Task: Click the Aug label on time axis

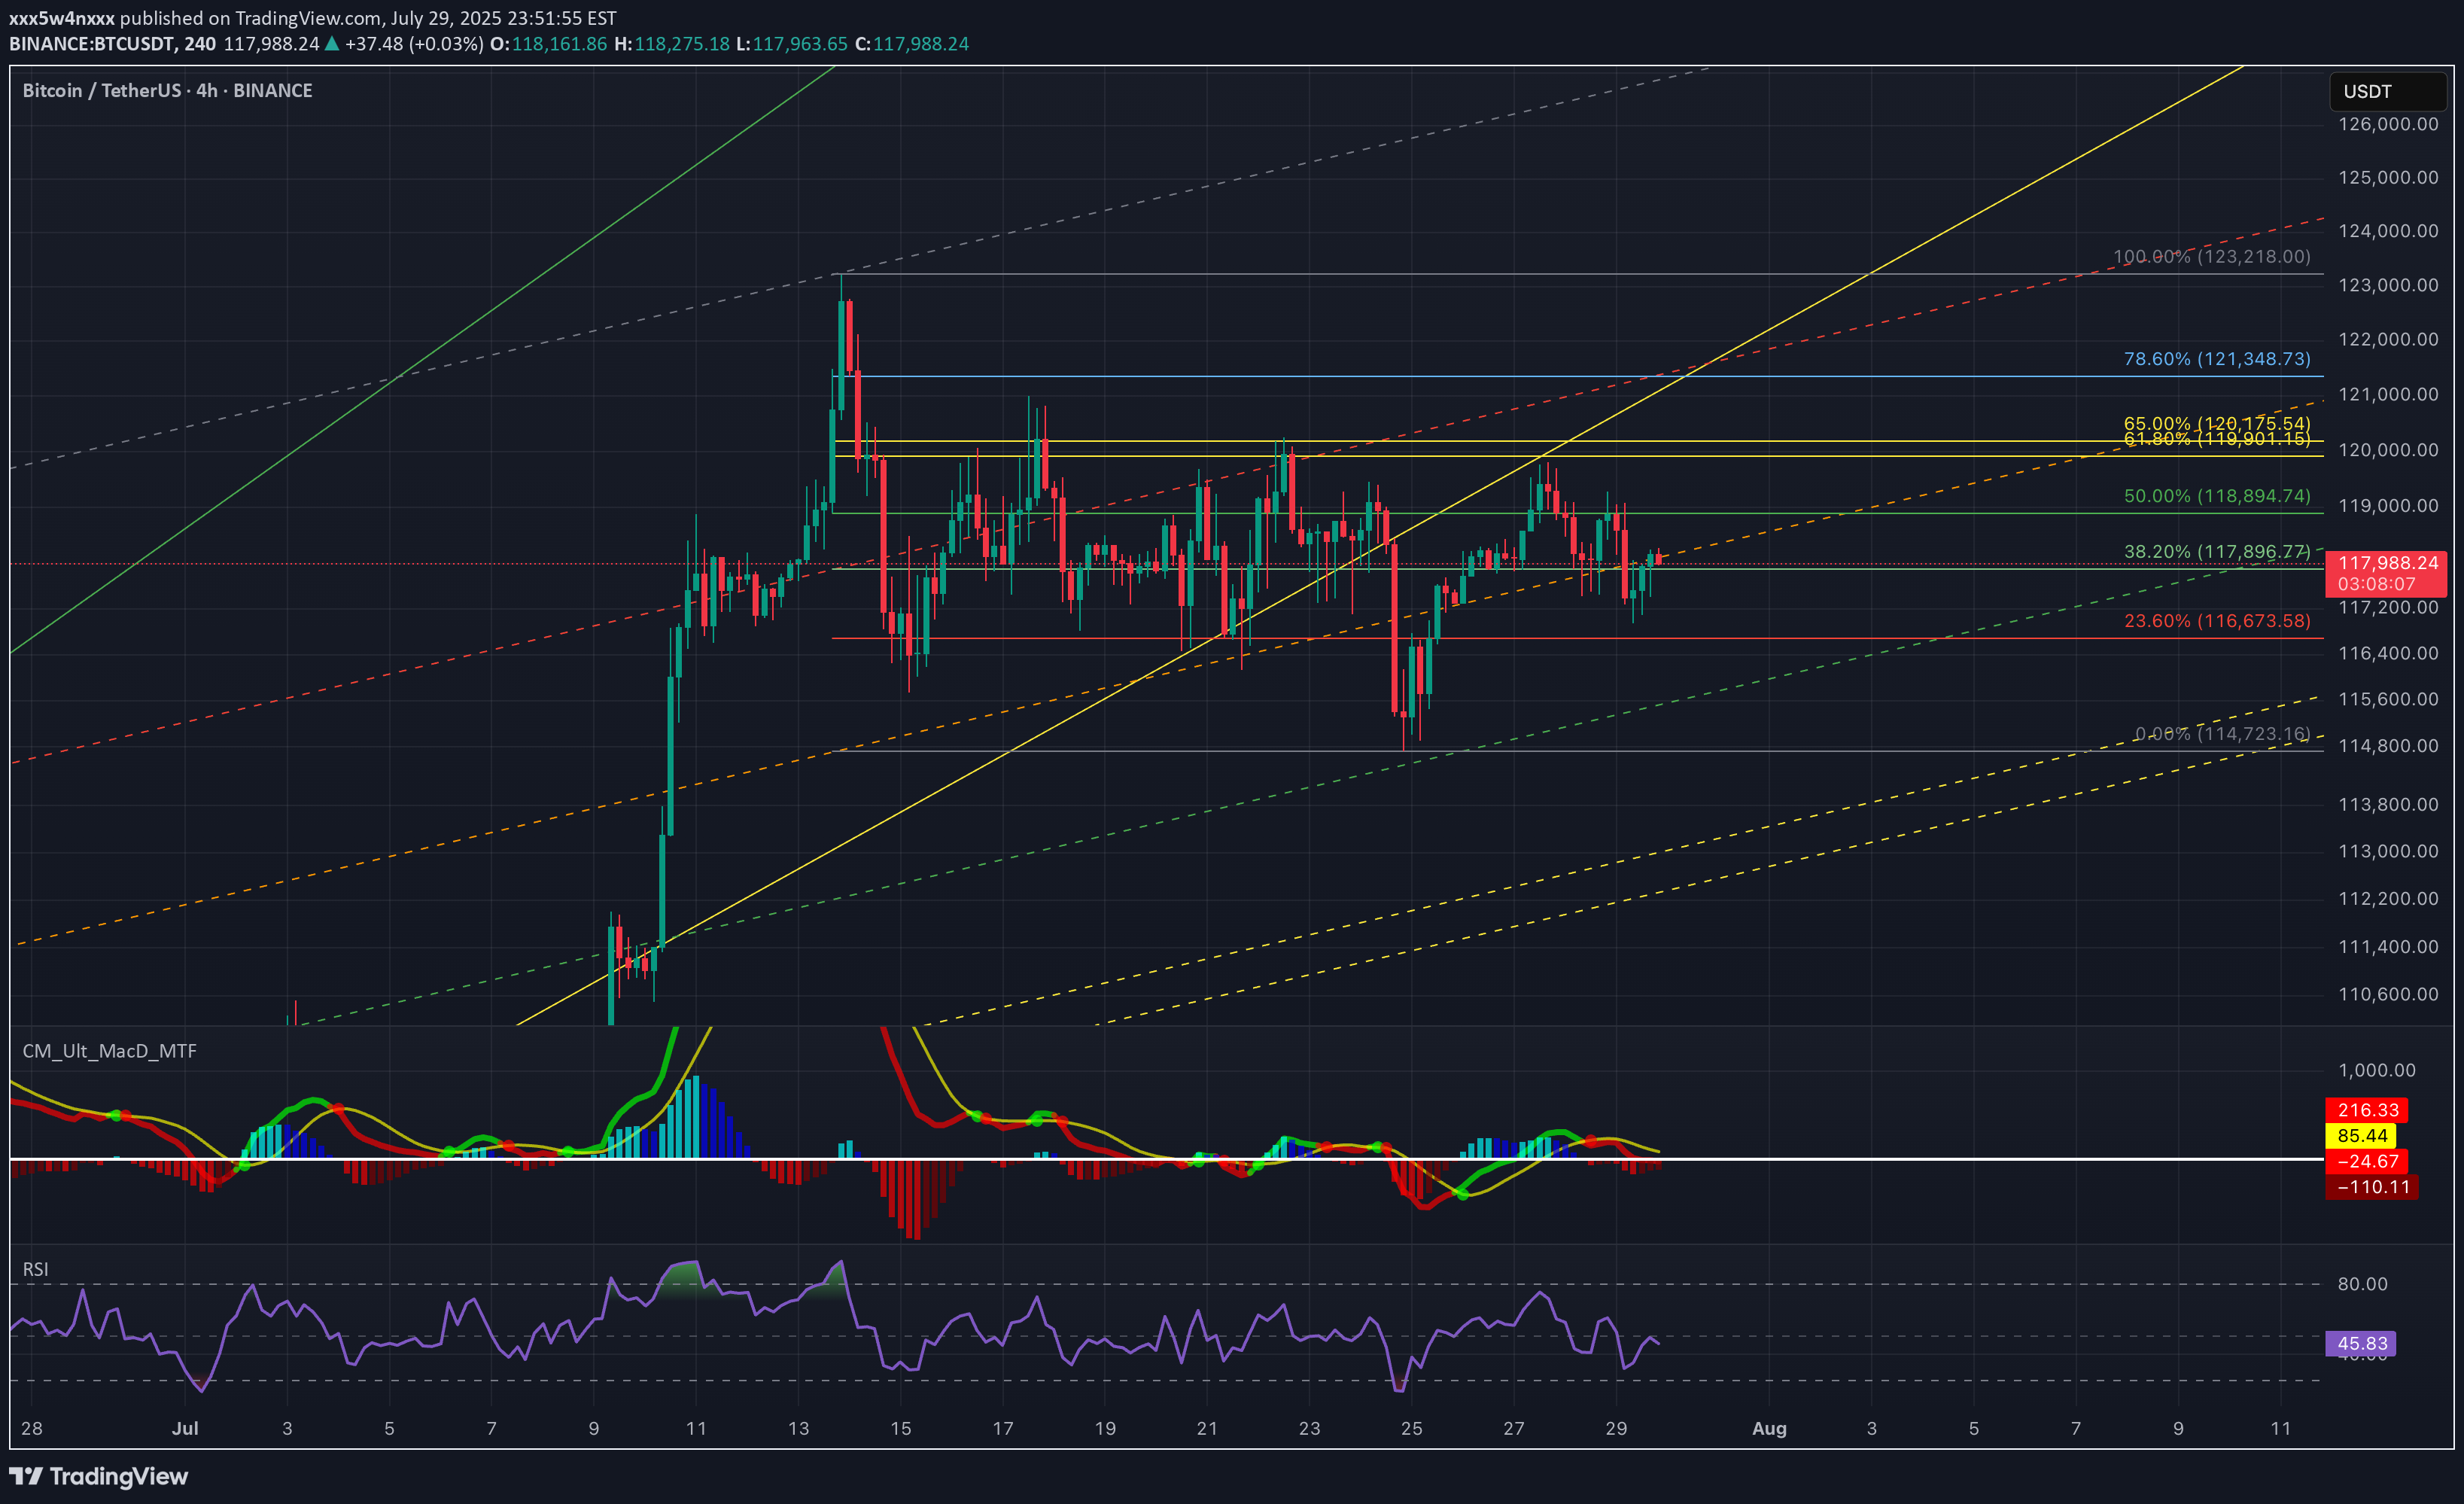Action: point(1769,1428)
